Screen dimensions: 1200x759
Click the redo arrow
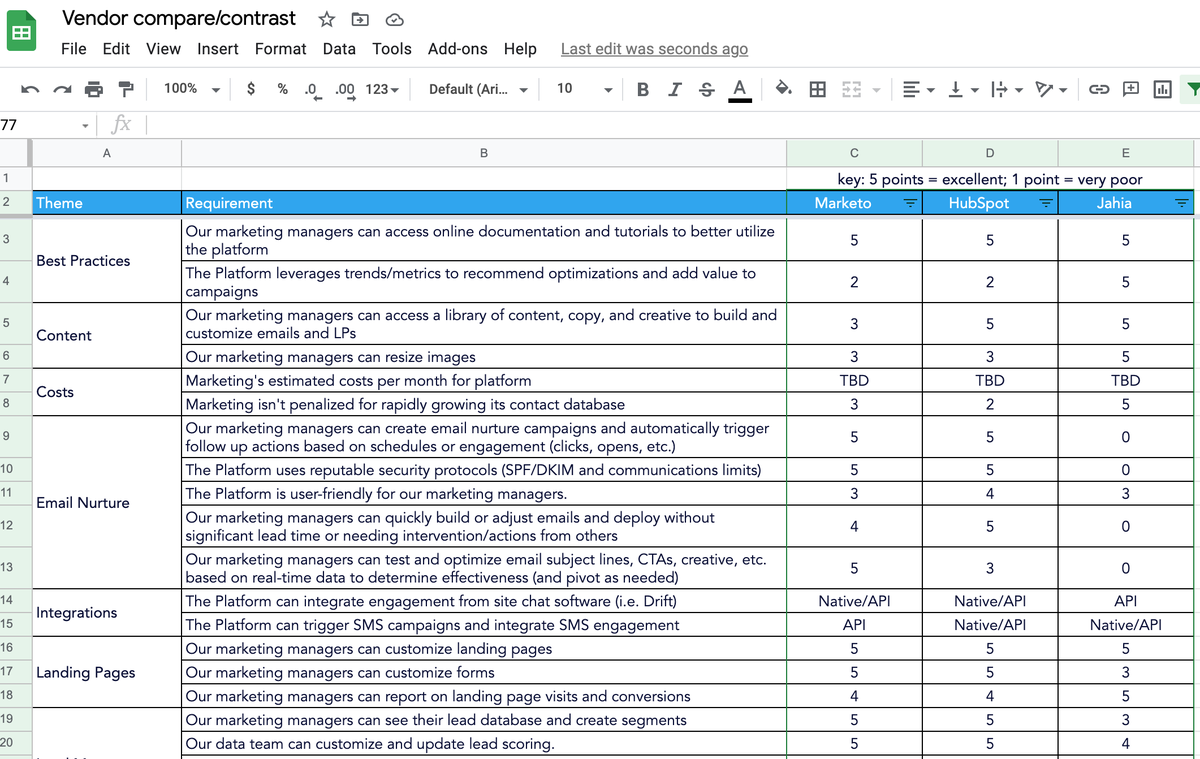62,89
